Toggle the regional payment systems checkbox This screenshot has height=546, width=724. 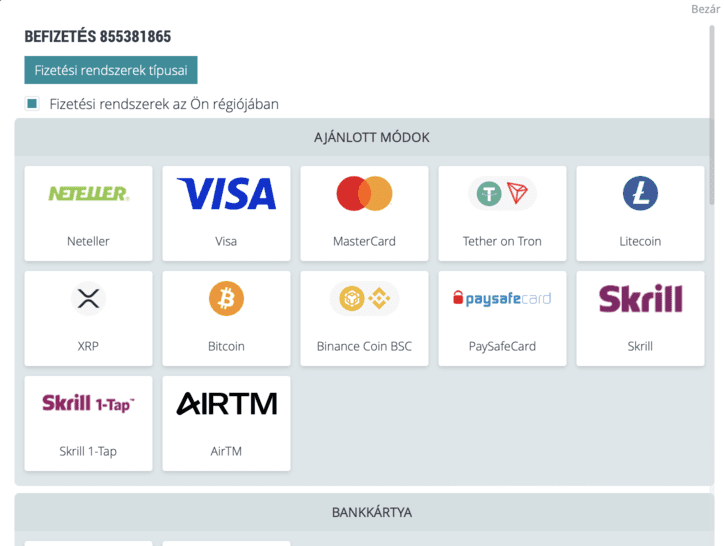click(x=32, y=103)
